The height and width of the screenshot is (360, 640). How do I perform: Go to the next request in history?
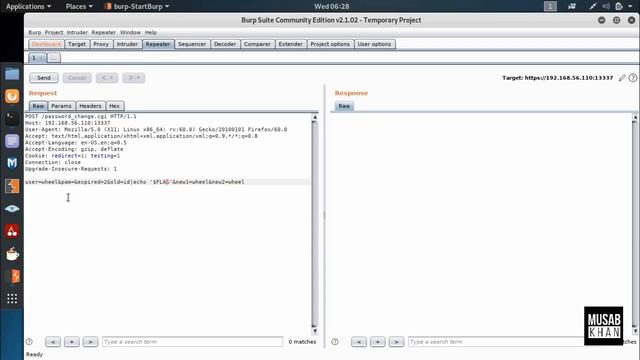click(x=133, y=78)
